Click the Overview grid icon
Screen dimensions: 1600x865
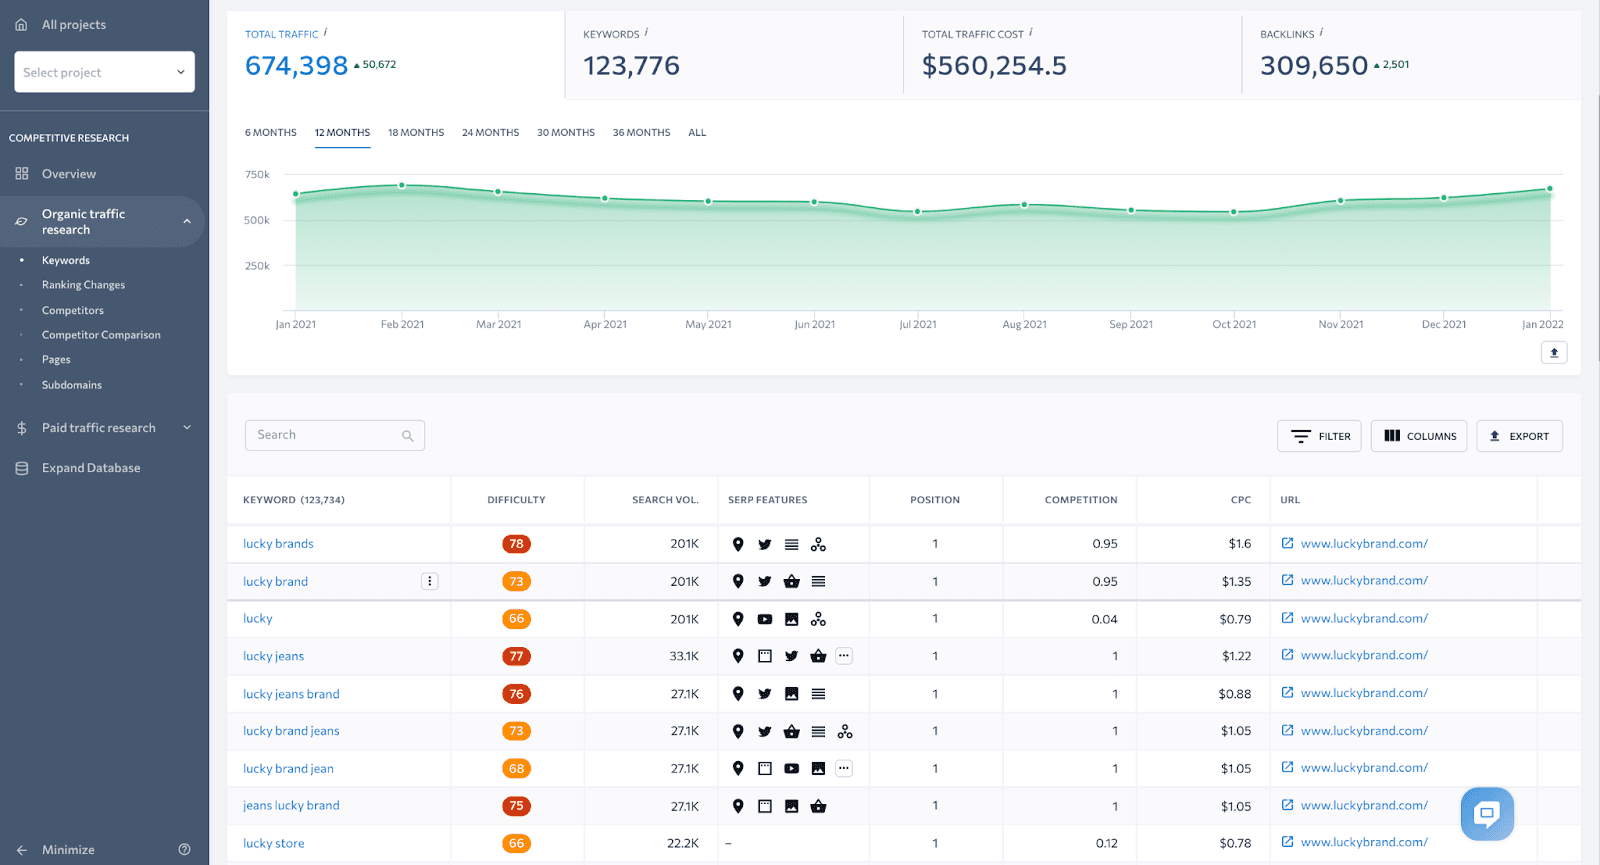point(21,174)
